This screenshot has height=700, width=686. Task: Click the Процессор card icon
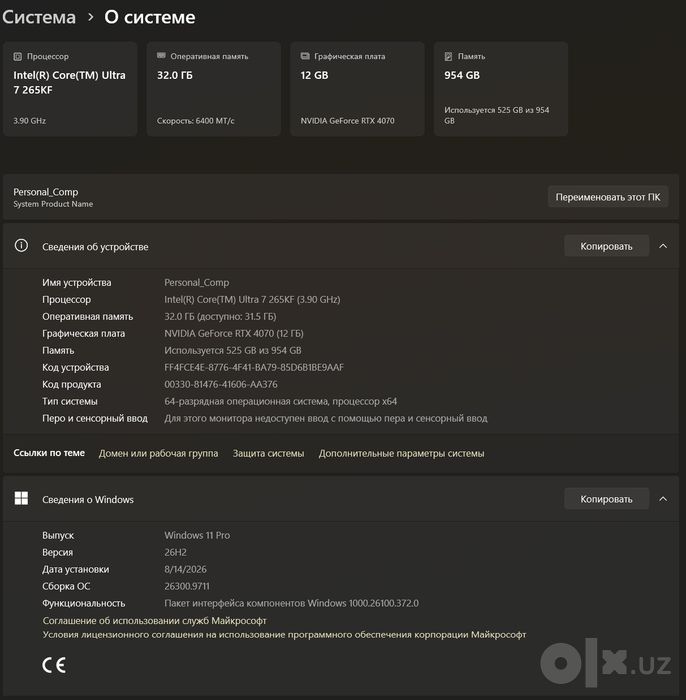(x=17, y=57)
